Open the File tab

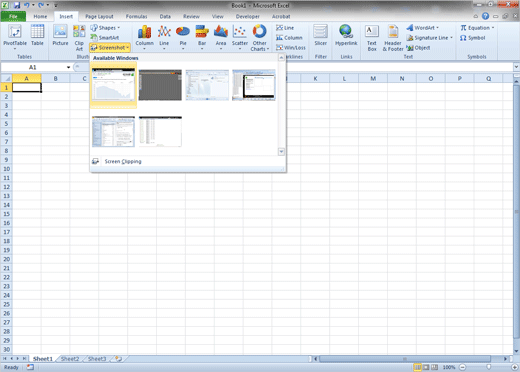(13, 16)
